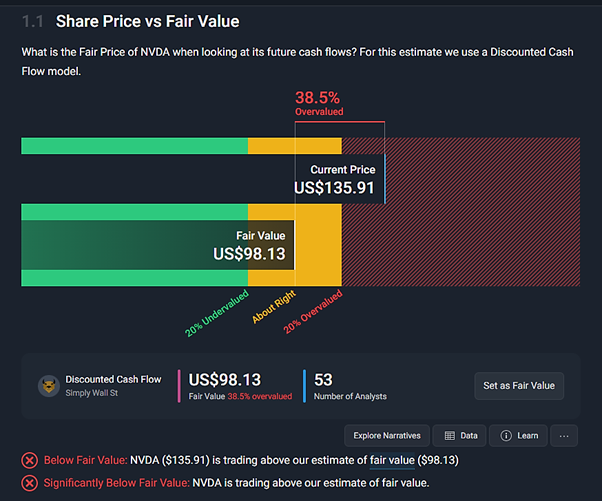
Task: Click the info icon in Learn button
Action: (x=507, y=436)
